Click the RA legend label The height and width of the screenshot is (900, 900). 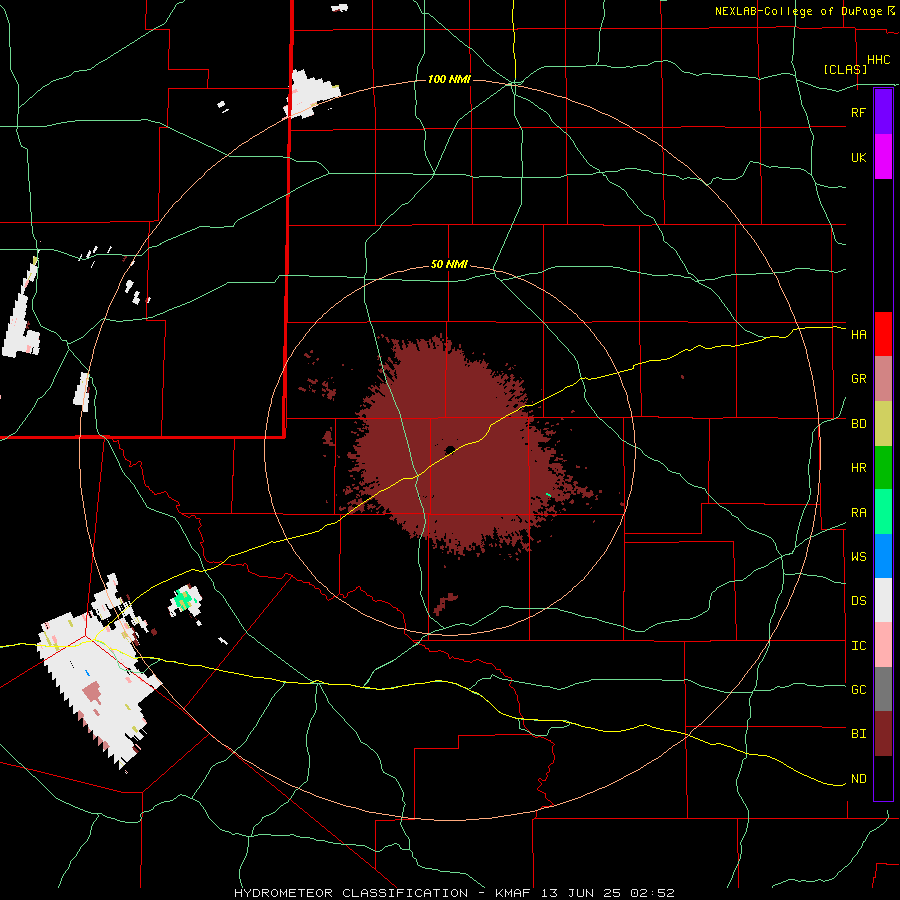[x=858, y=513]
